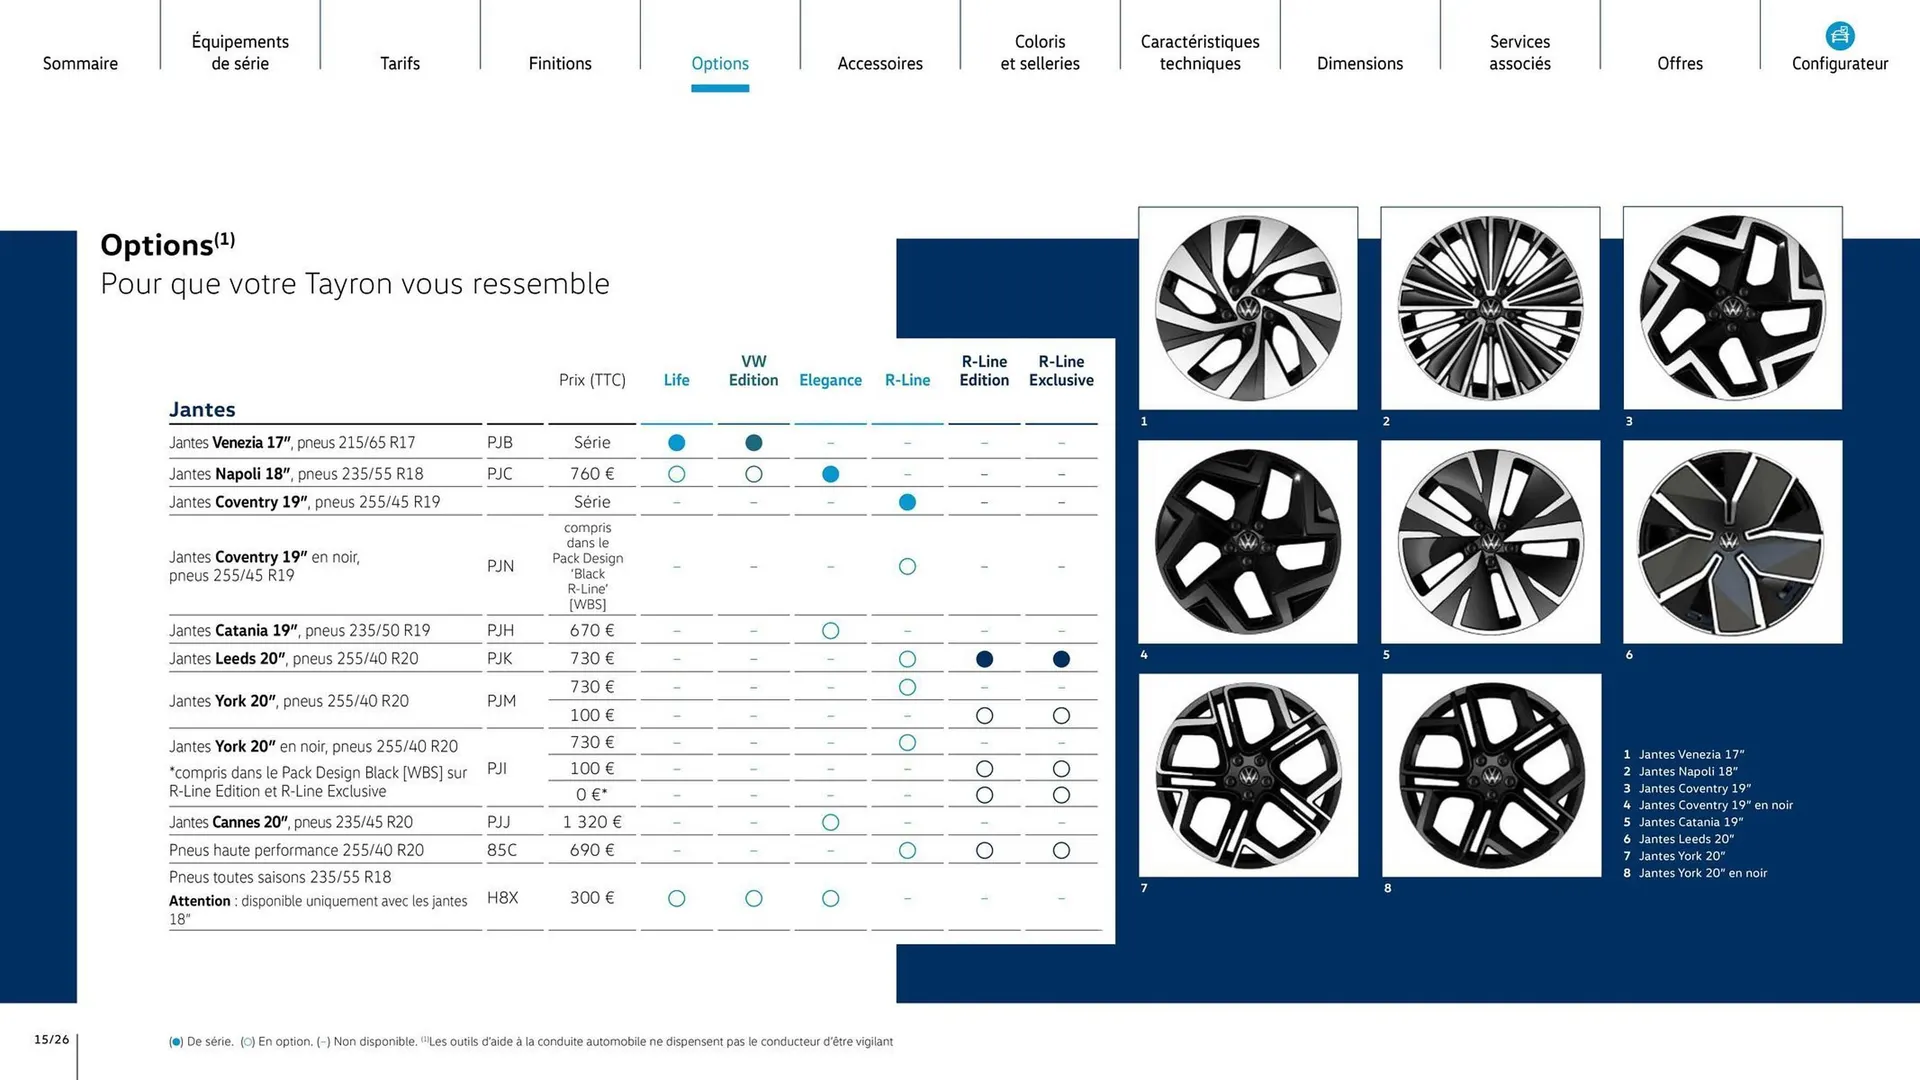Select Cannes 20" option circle under Elegance
Screen dimensions: 1920x1080
pyautogui.click(x=830, y=822)
